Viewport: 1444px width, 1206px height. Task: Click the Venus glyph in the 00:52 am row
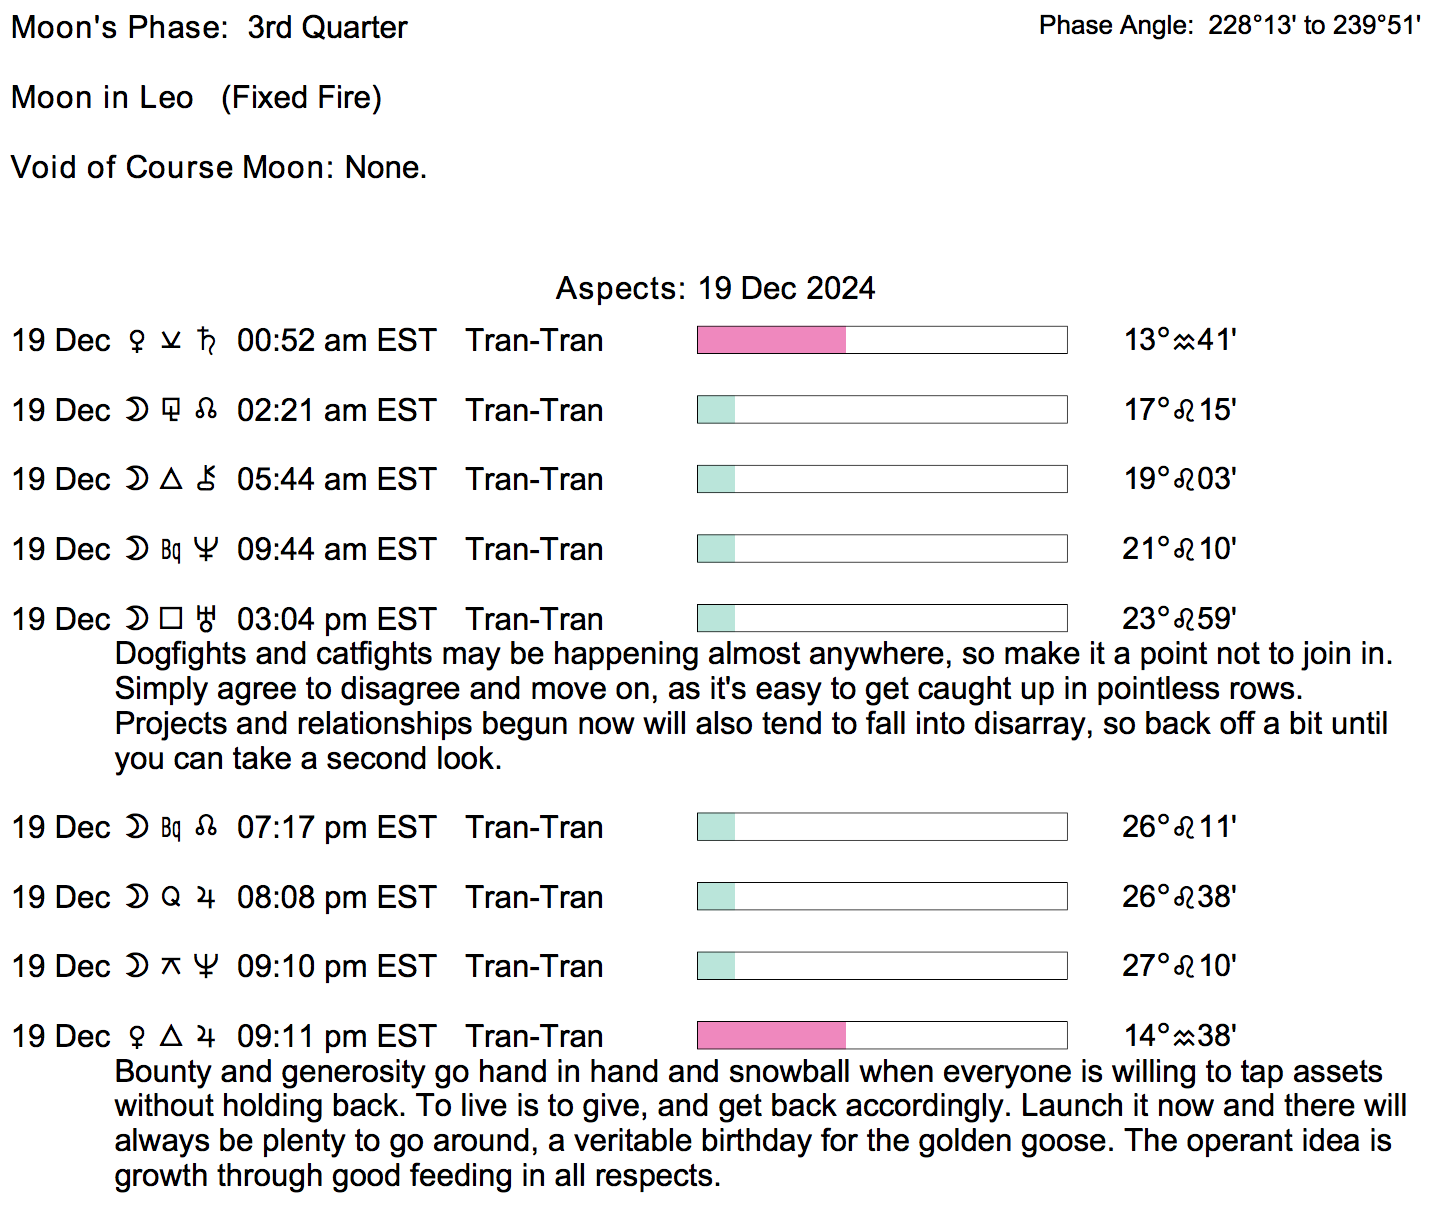click(137, 341)
